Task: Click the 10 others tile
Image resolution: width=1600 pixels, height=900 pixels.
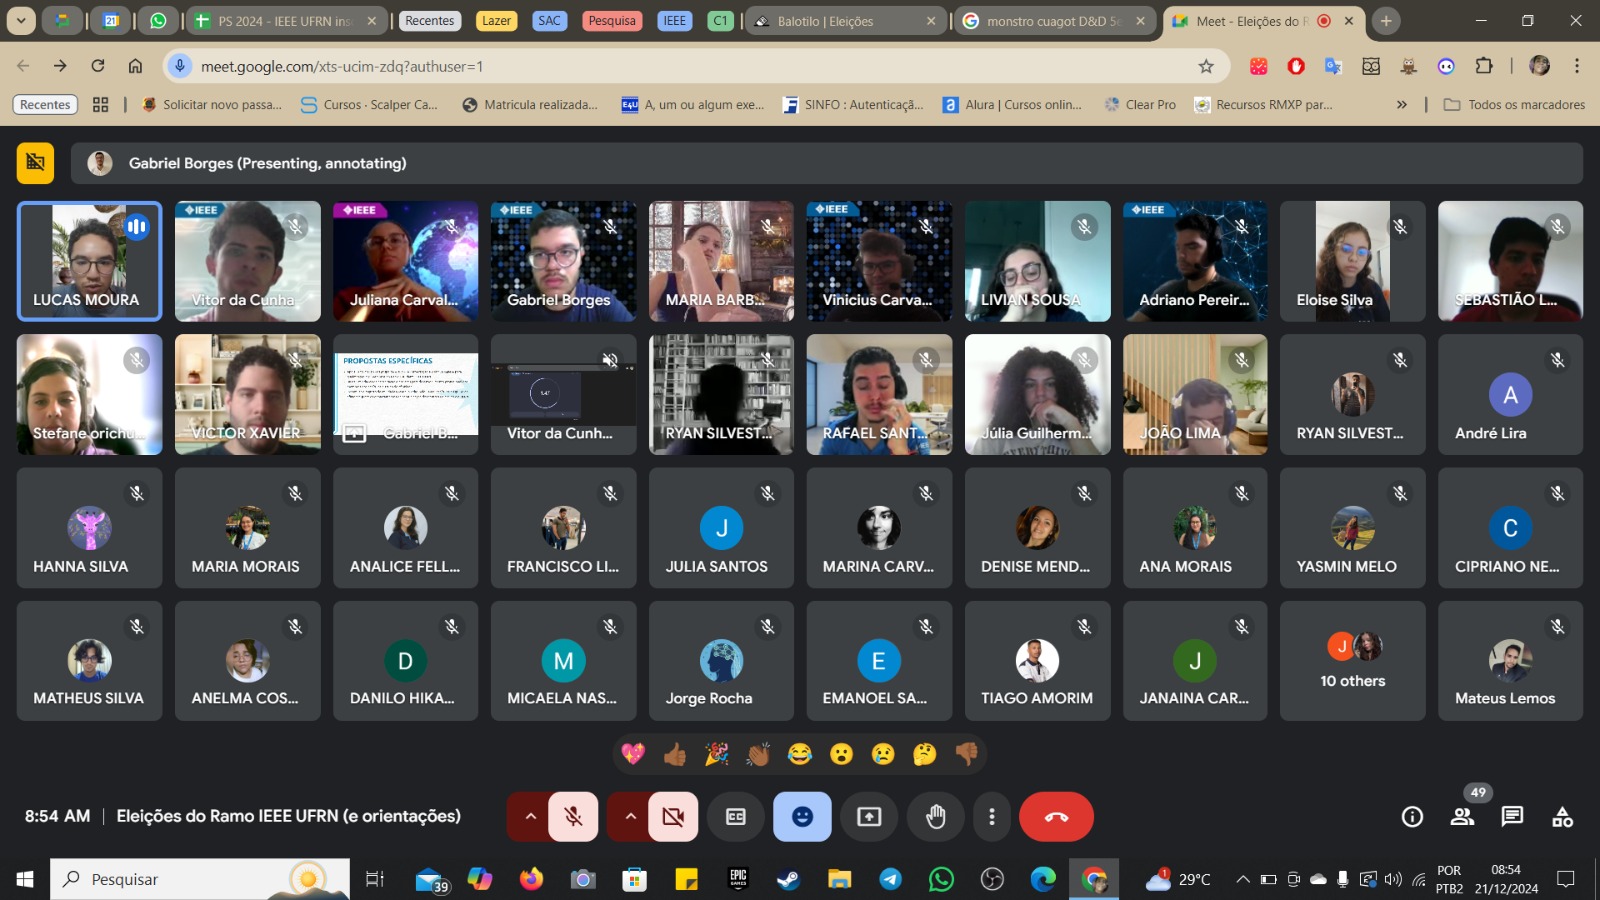Action: 1352,661
